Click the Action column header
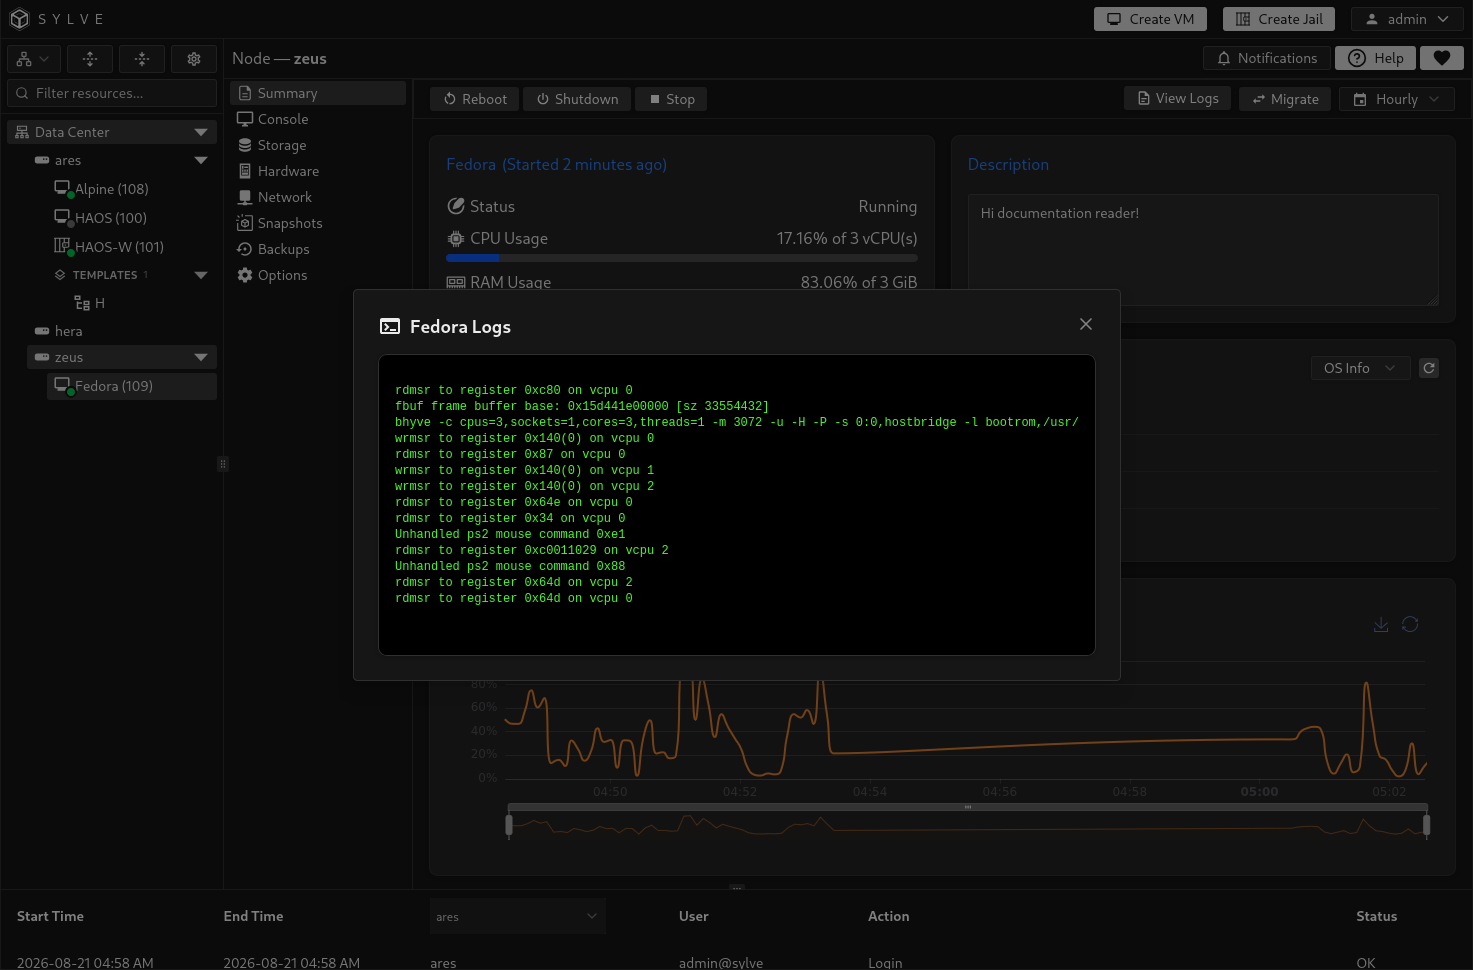The height and width of the screenshot is (970, 1473). [888, 916]
